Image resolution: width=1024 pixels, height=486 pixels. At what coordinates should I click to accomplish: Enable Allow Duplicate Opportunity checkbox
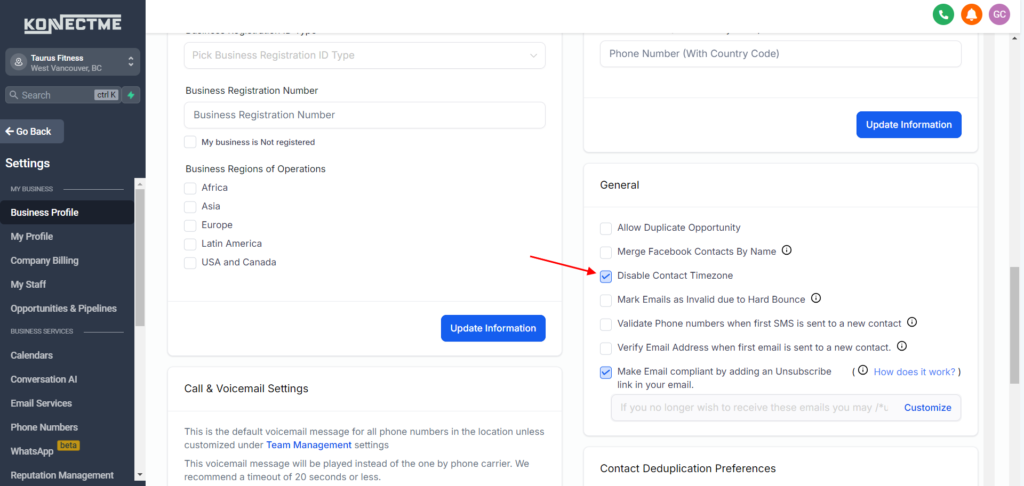click(x=606, y=228)
